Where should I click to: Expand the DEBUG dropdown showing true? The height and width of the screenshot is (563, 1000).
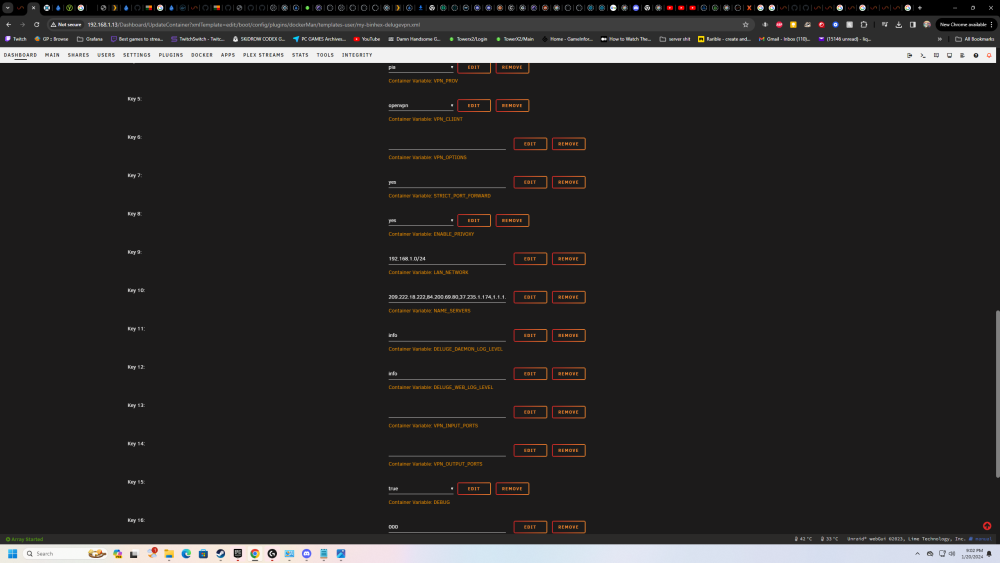(421, 488)
